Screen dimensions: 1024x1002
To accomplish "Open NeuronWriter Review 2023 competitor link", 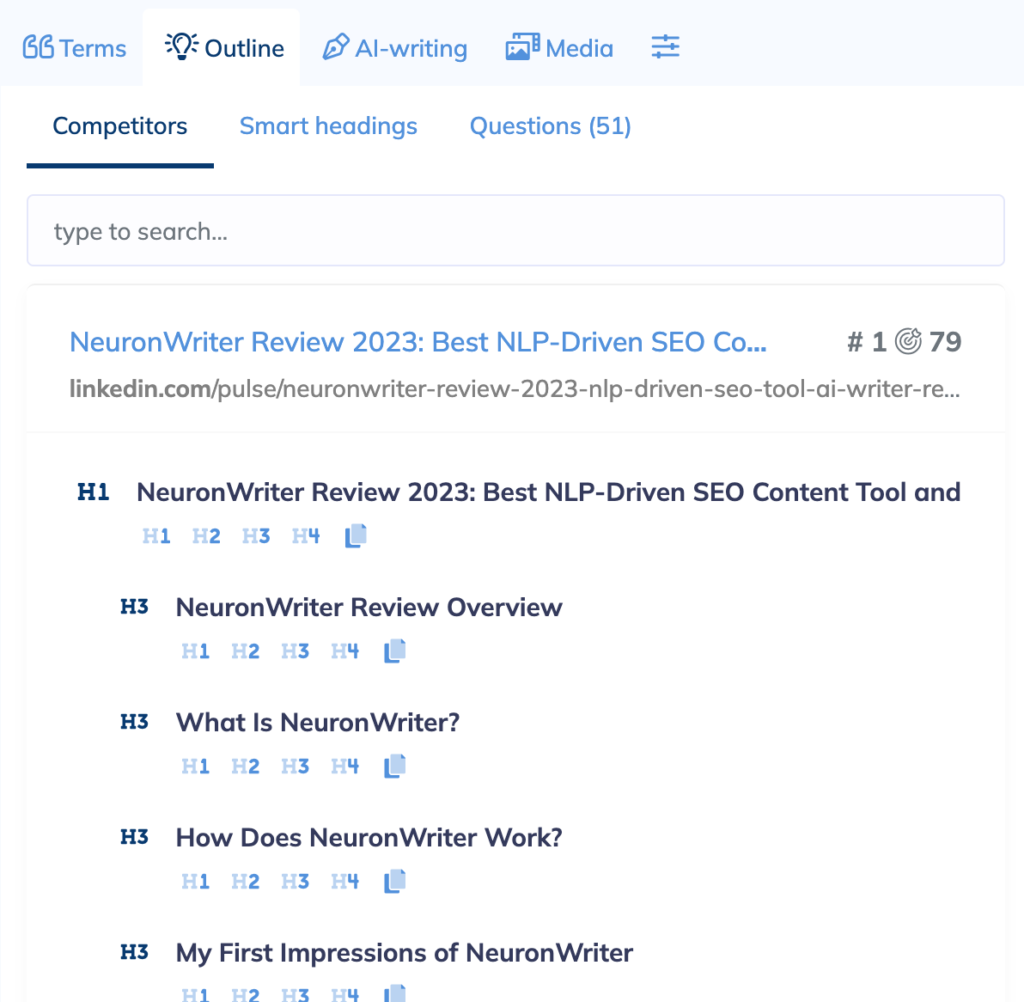I will (418, 342).
